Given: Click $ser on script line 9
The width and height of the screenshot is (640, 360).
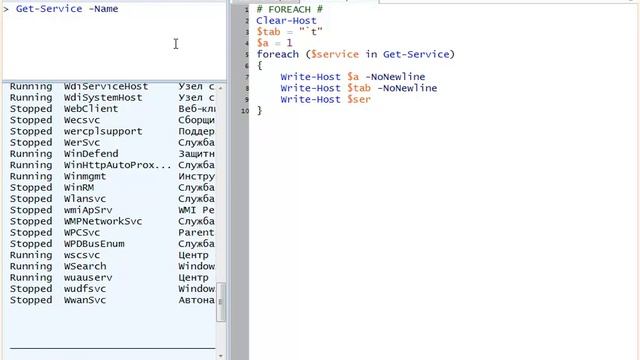Looking at the screenshot, I should click(x=359, y=99).
